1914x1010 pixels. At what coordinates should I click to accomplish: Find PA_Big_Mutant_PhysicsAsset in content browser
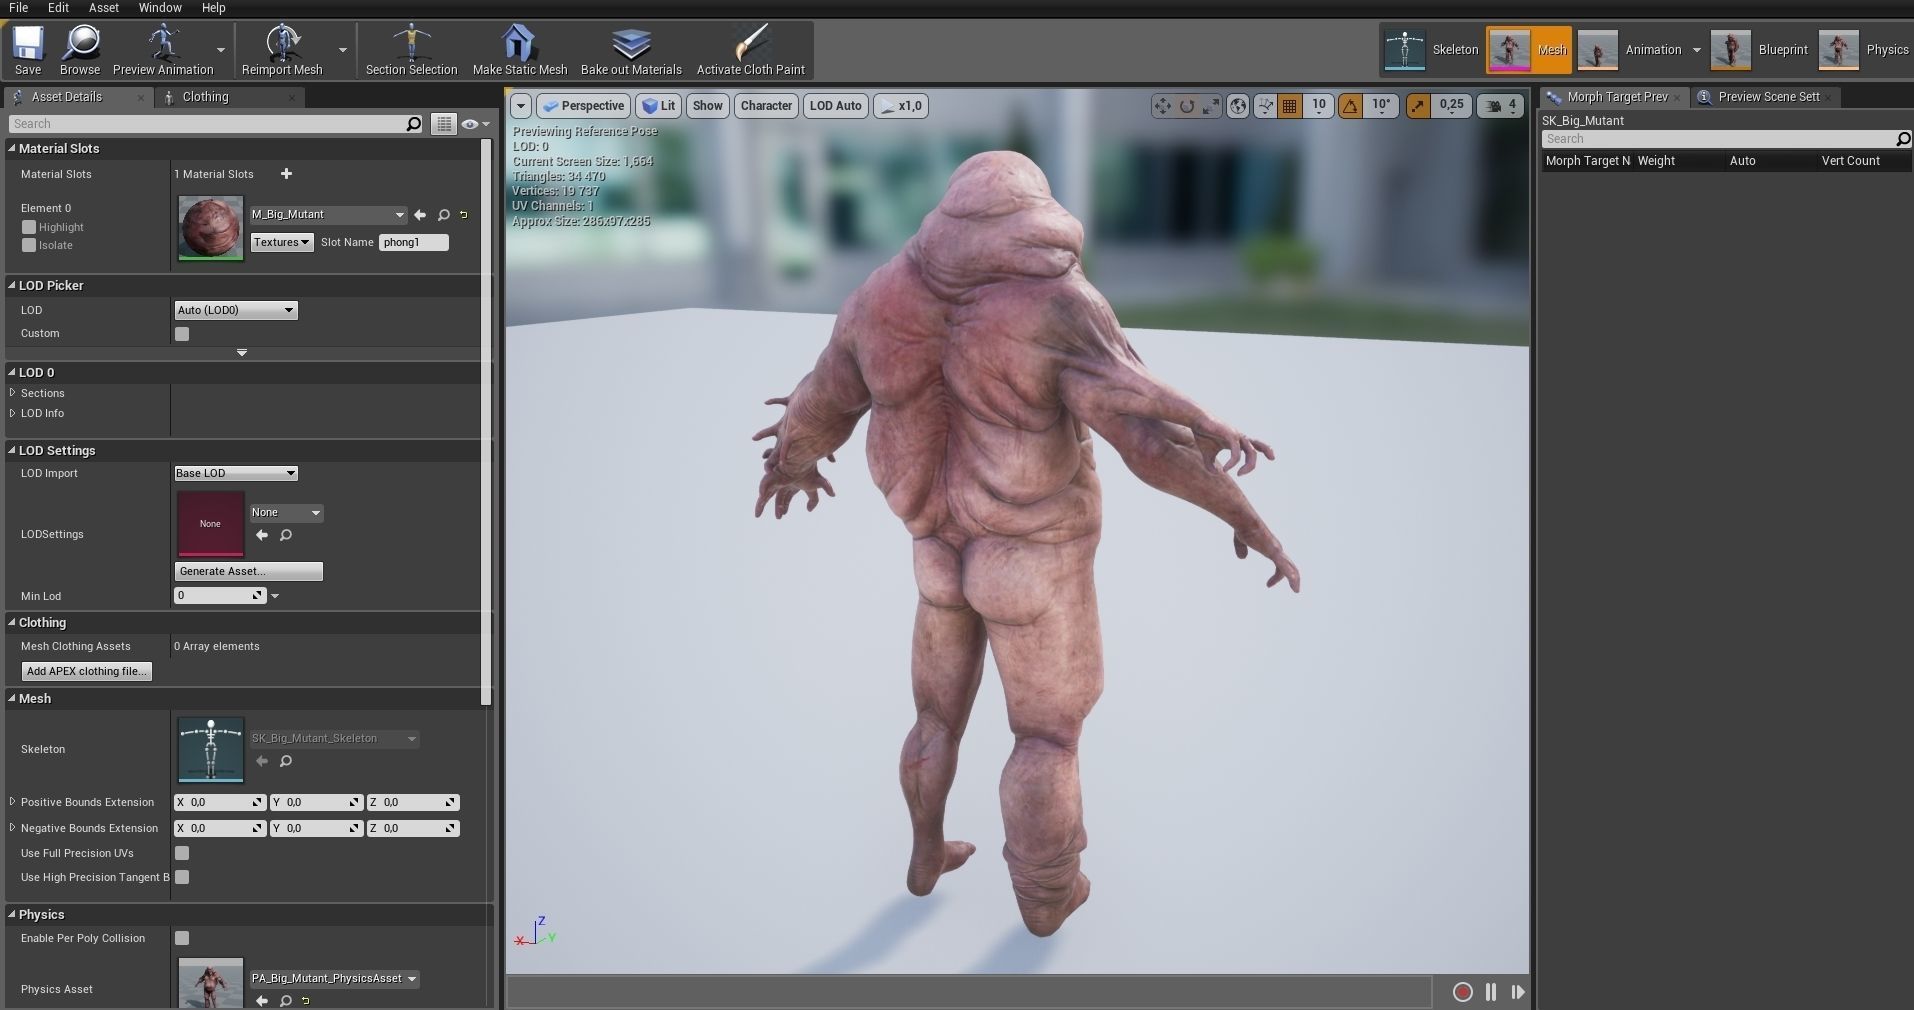tap(286, 1000)
